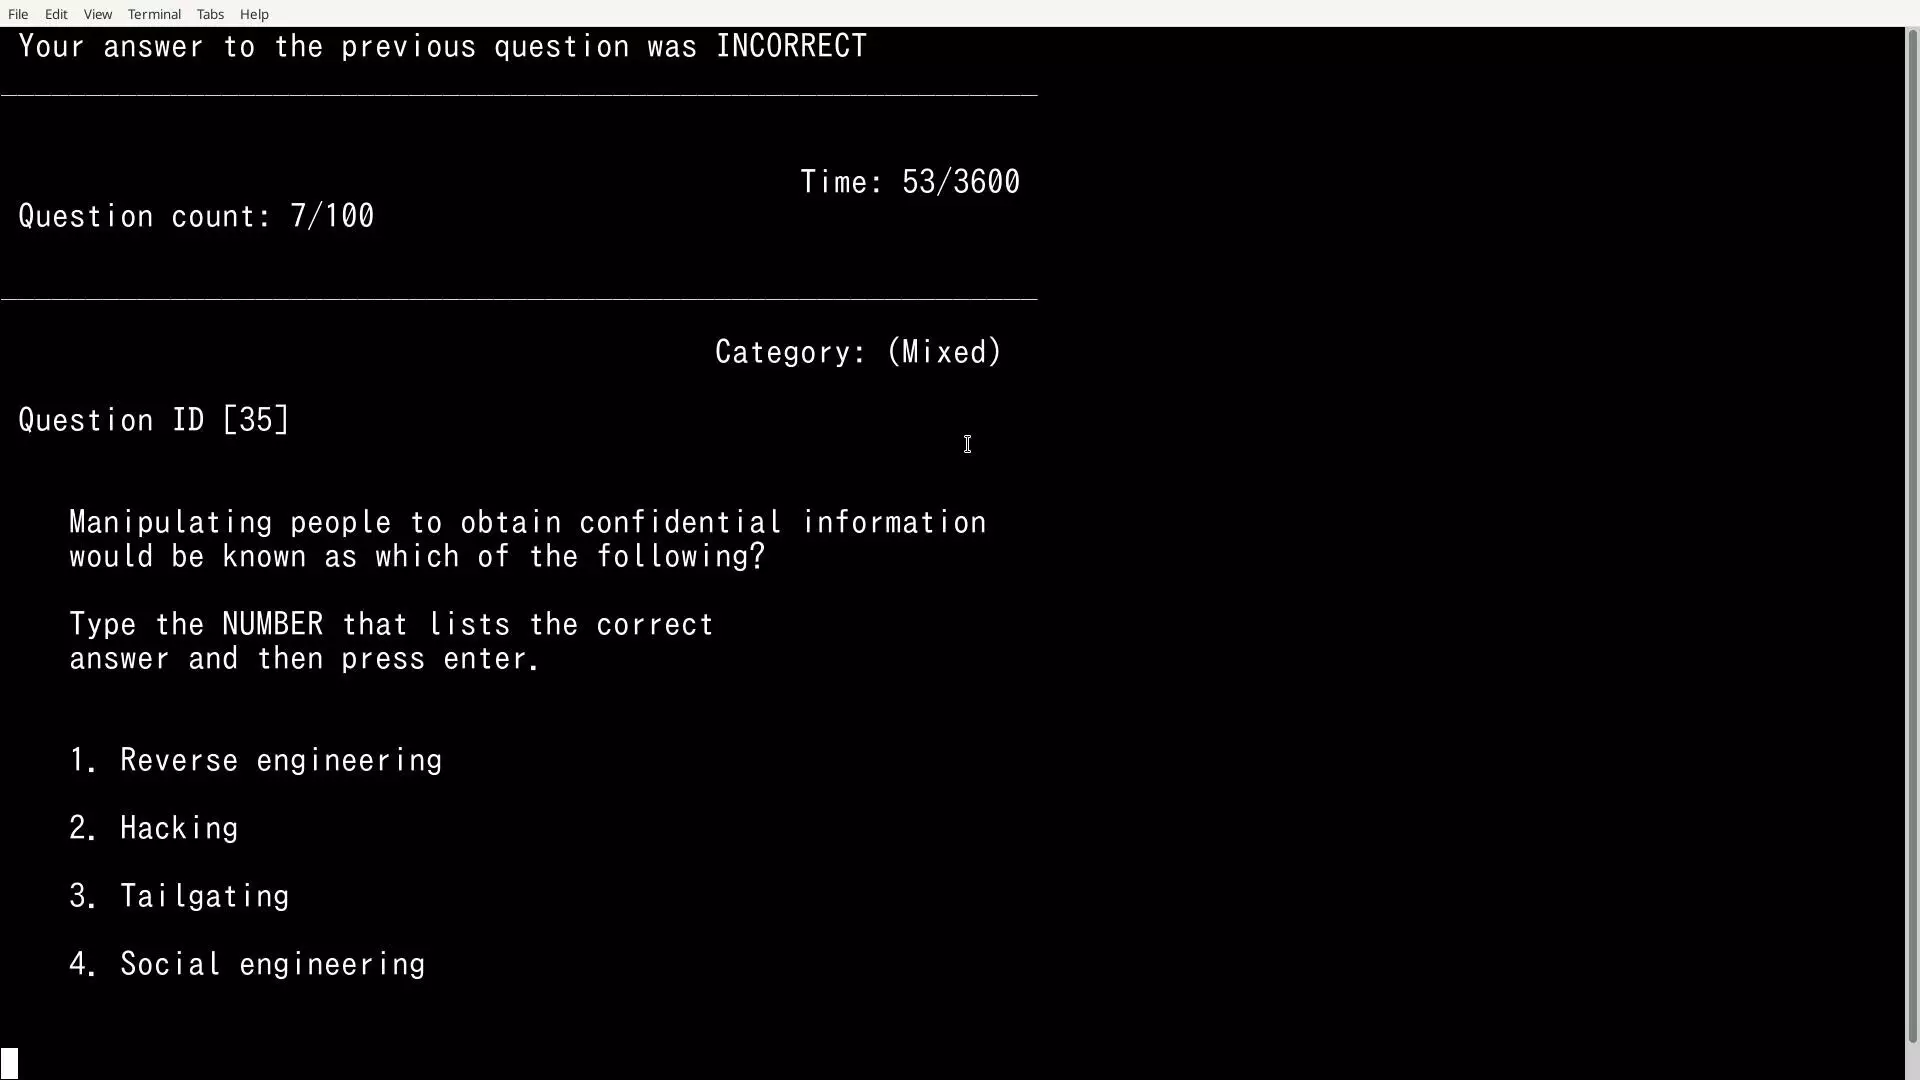Click the word INCORRECT in top line
Viewport: 1920px width, 1080px height.
pos(791,46)
